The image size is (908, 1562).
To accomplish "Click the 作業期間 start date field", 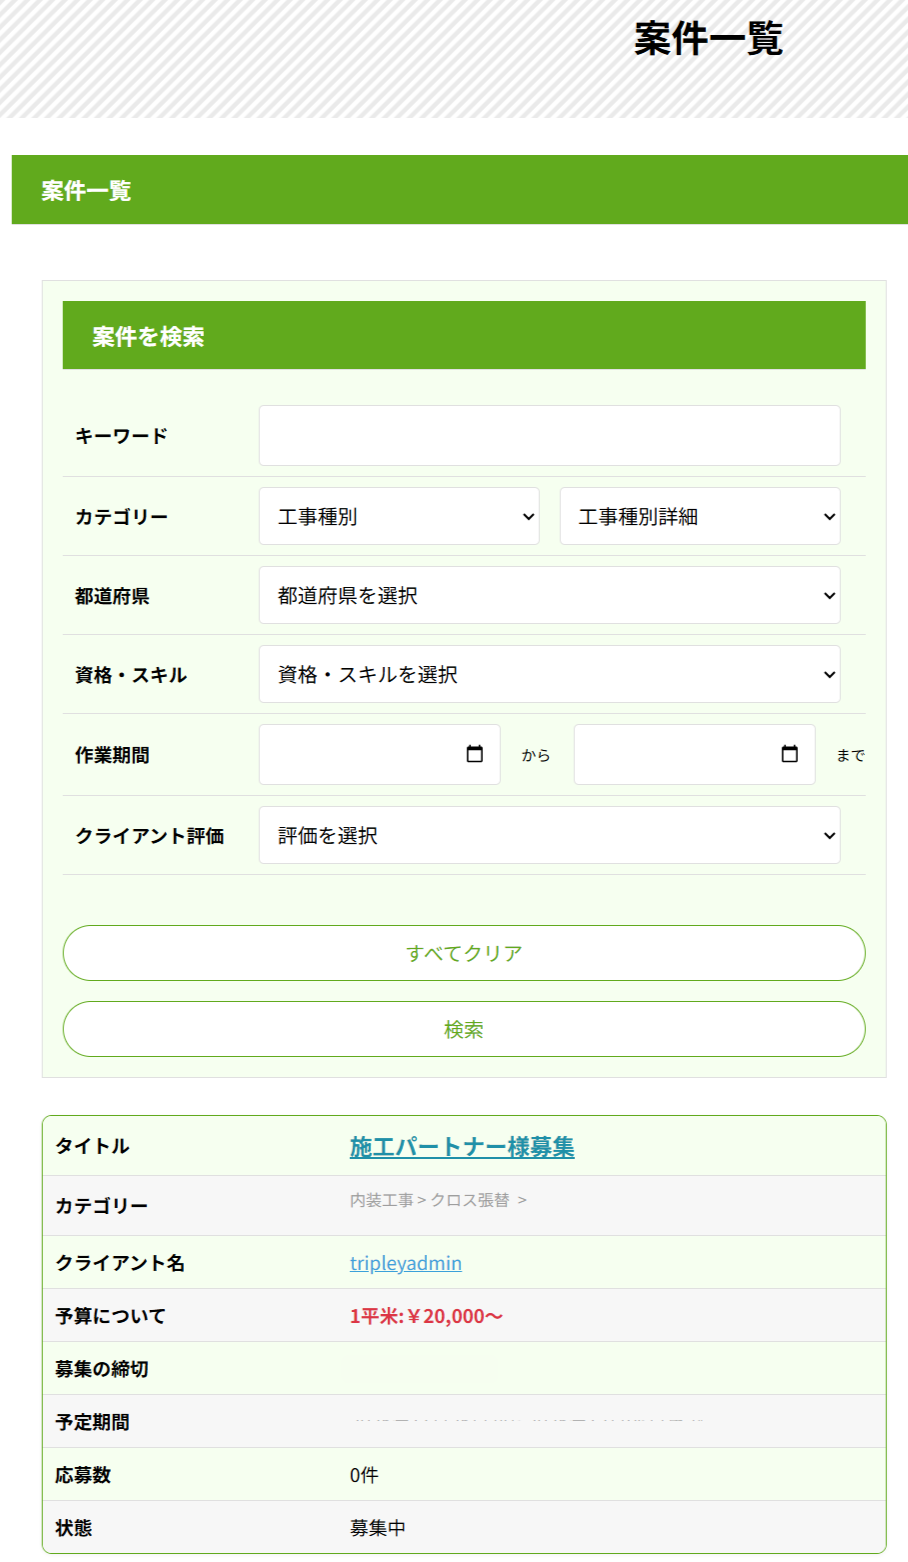I will pyautogui.click(x=360, y=754).
